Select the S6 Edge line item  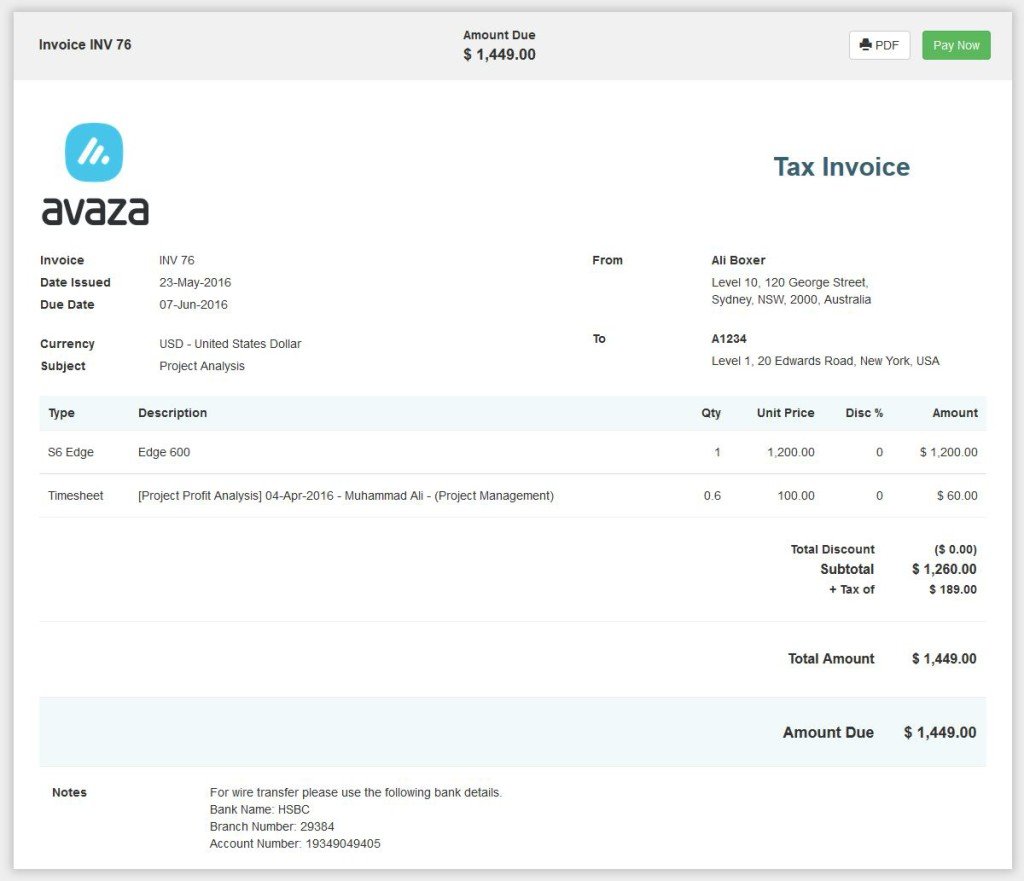point(70,452)
